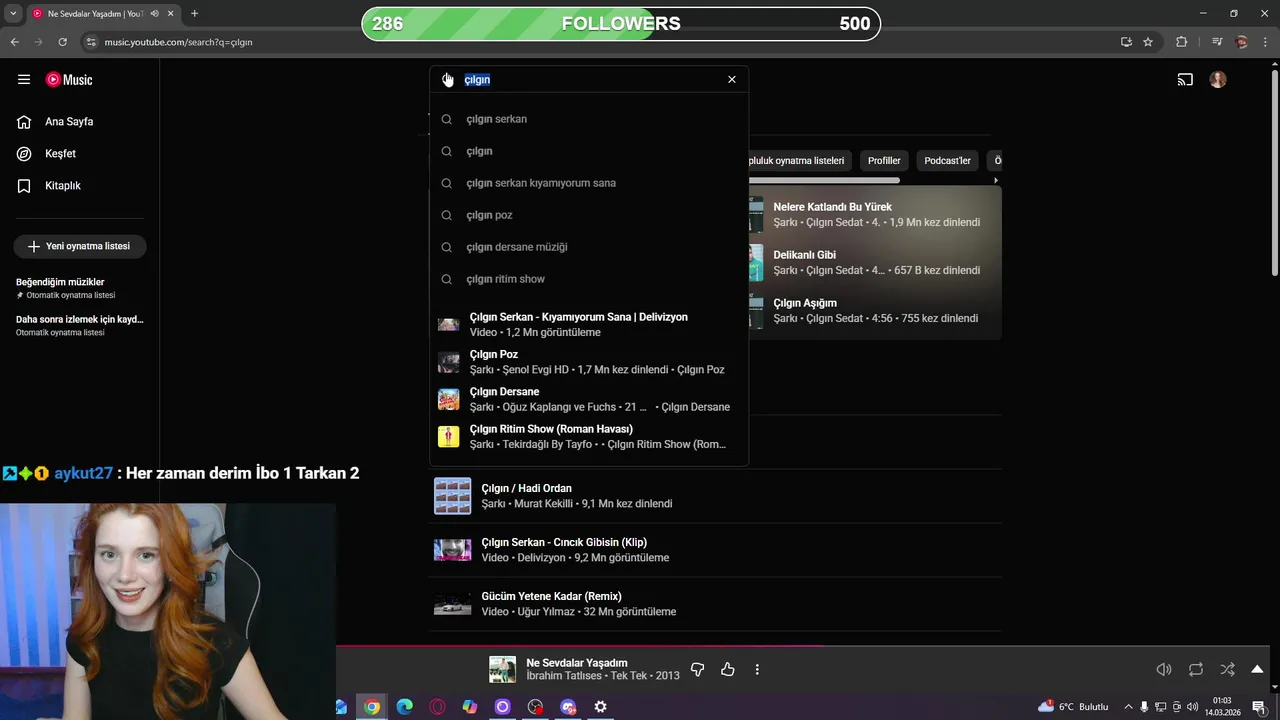Reload the browser page
This screenshot has width=1280, height=720.
[62, 42]
